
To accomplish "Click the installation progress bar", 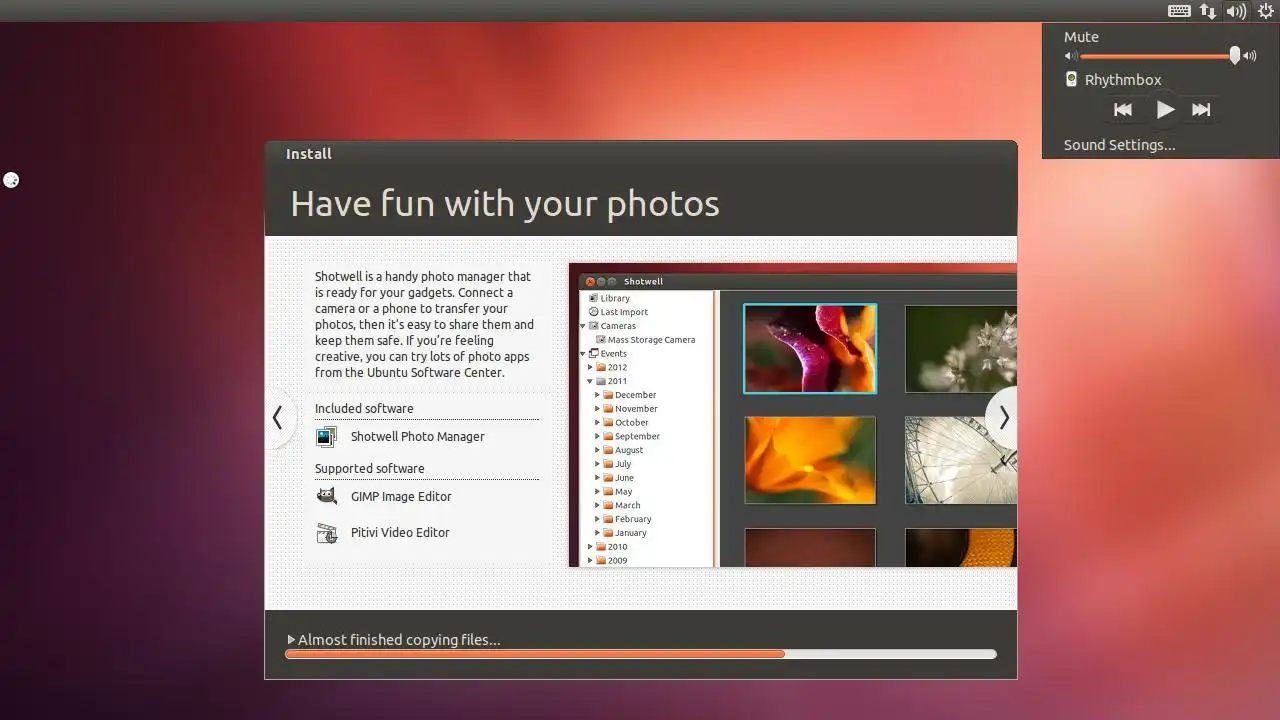I will (x=641, y=654).
